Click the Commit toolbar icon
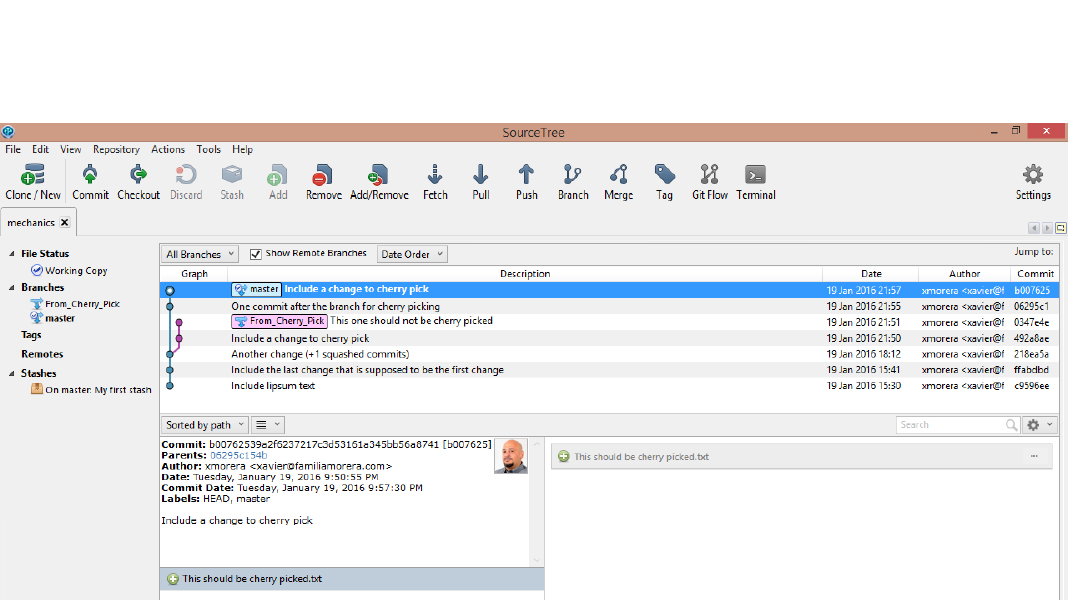The width and height of the screenshot is (1068, 600). [x=90, y=182]
